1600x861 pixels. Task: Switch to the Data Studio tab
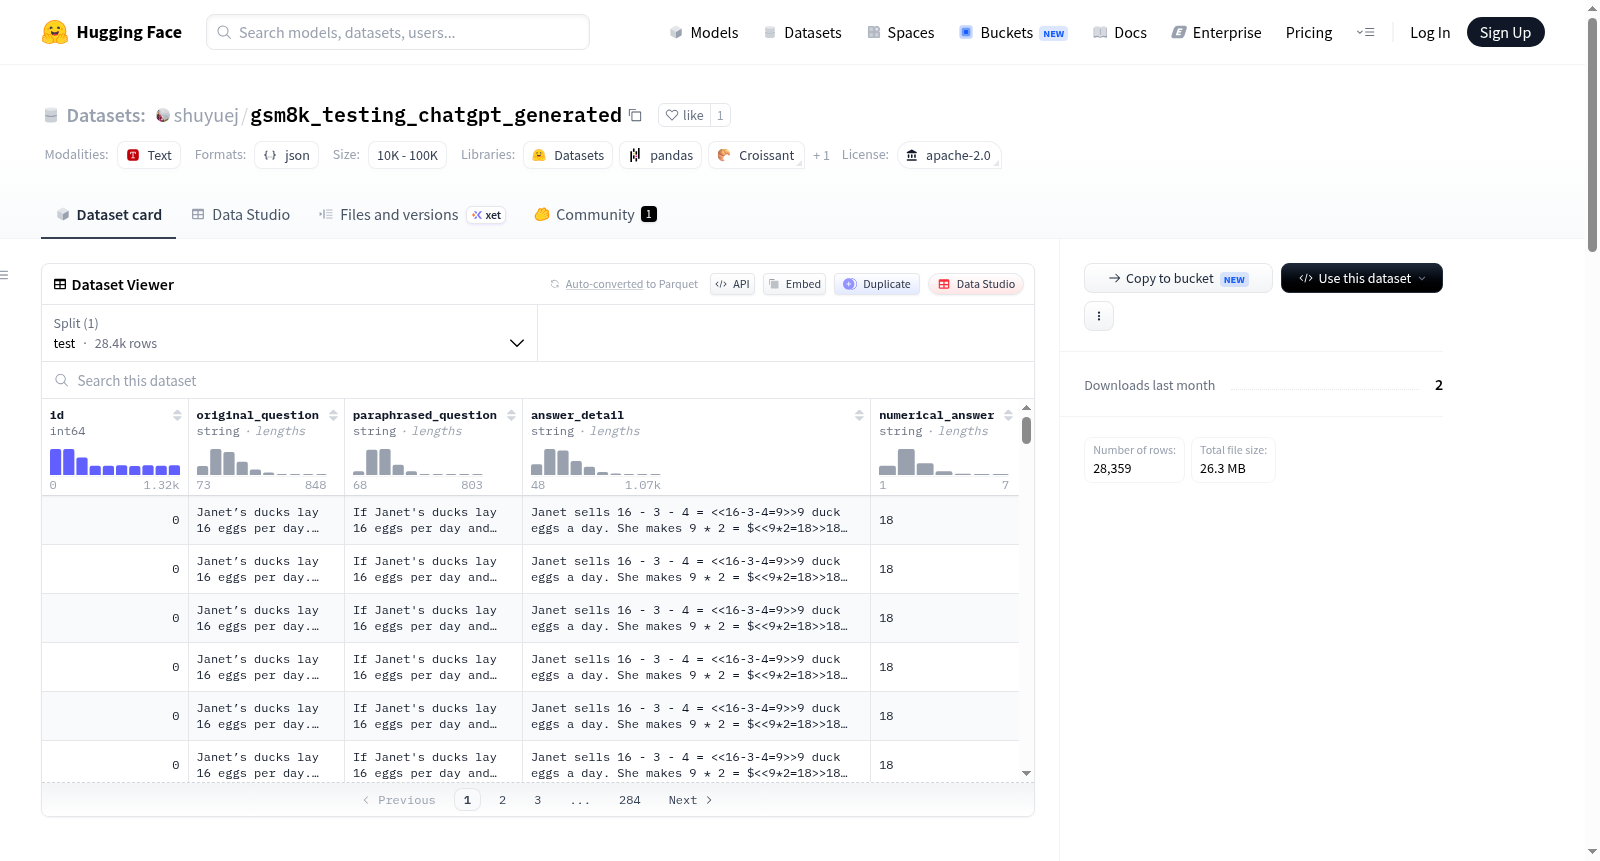point(241,214)
